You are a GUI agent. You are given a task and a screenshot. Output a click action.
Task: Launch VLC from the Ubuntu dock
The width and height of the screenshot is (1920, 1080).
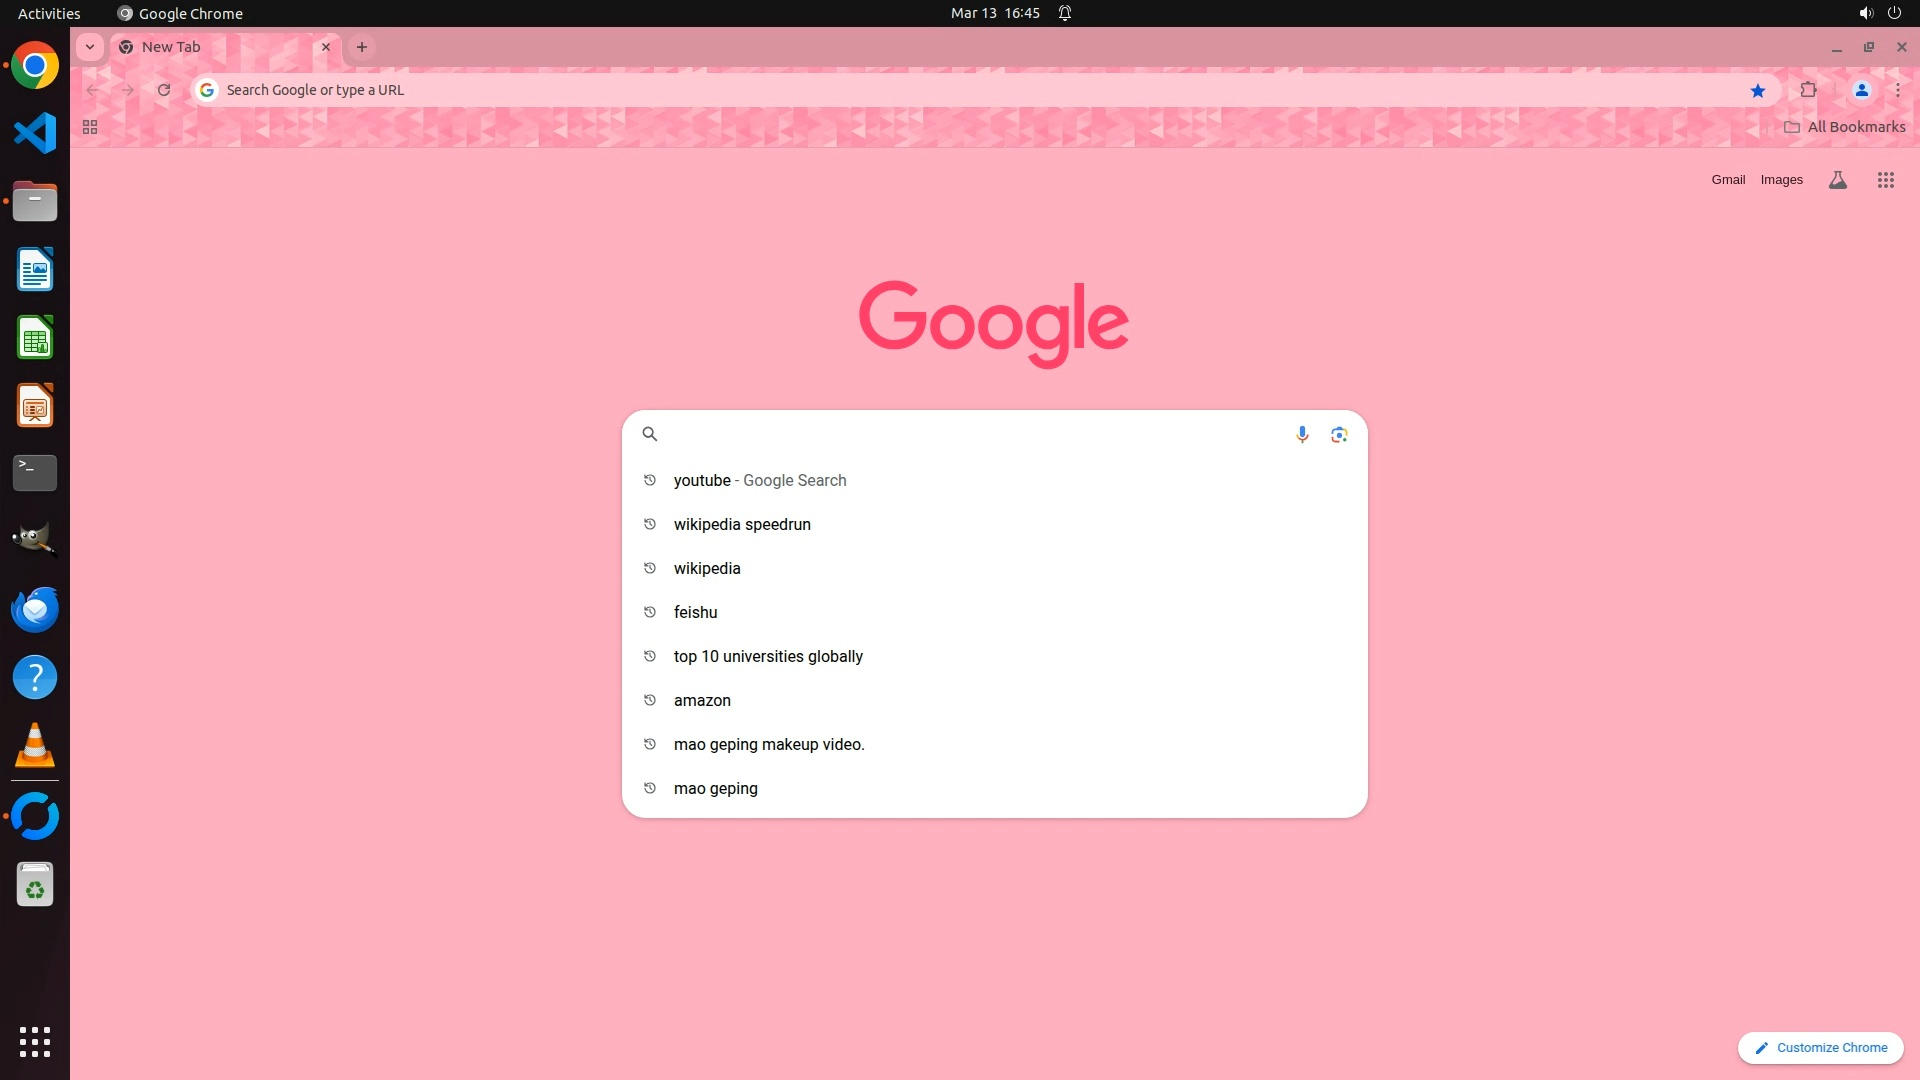35,745
